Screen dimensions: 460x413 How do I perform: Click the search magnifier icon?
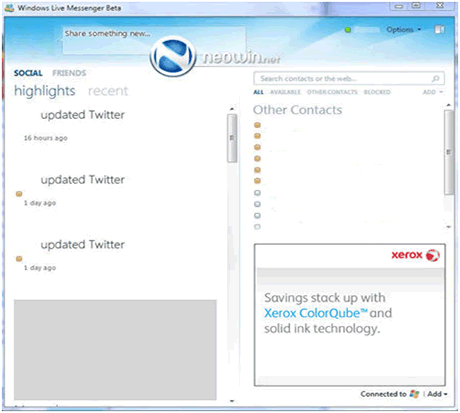click(x=435, y=79)
